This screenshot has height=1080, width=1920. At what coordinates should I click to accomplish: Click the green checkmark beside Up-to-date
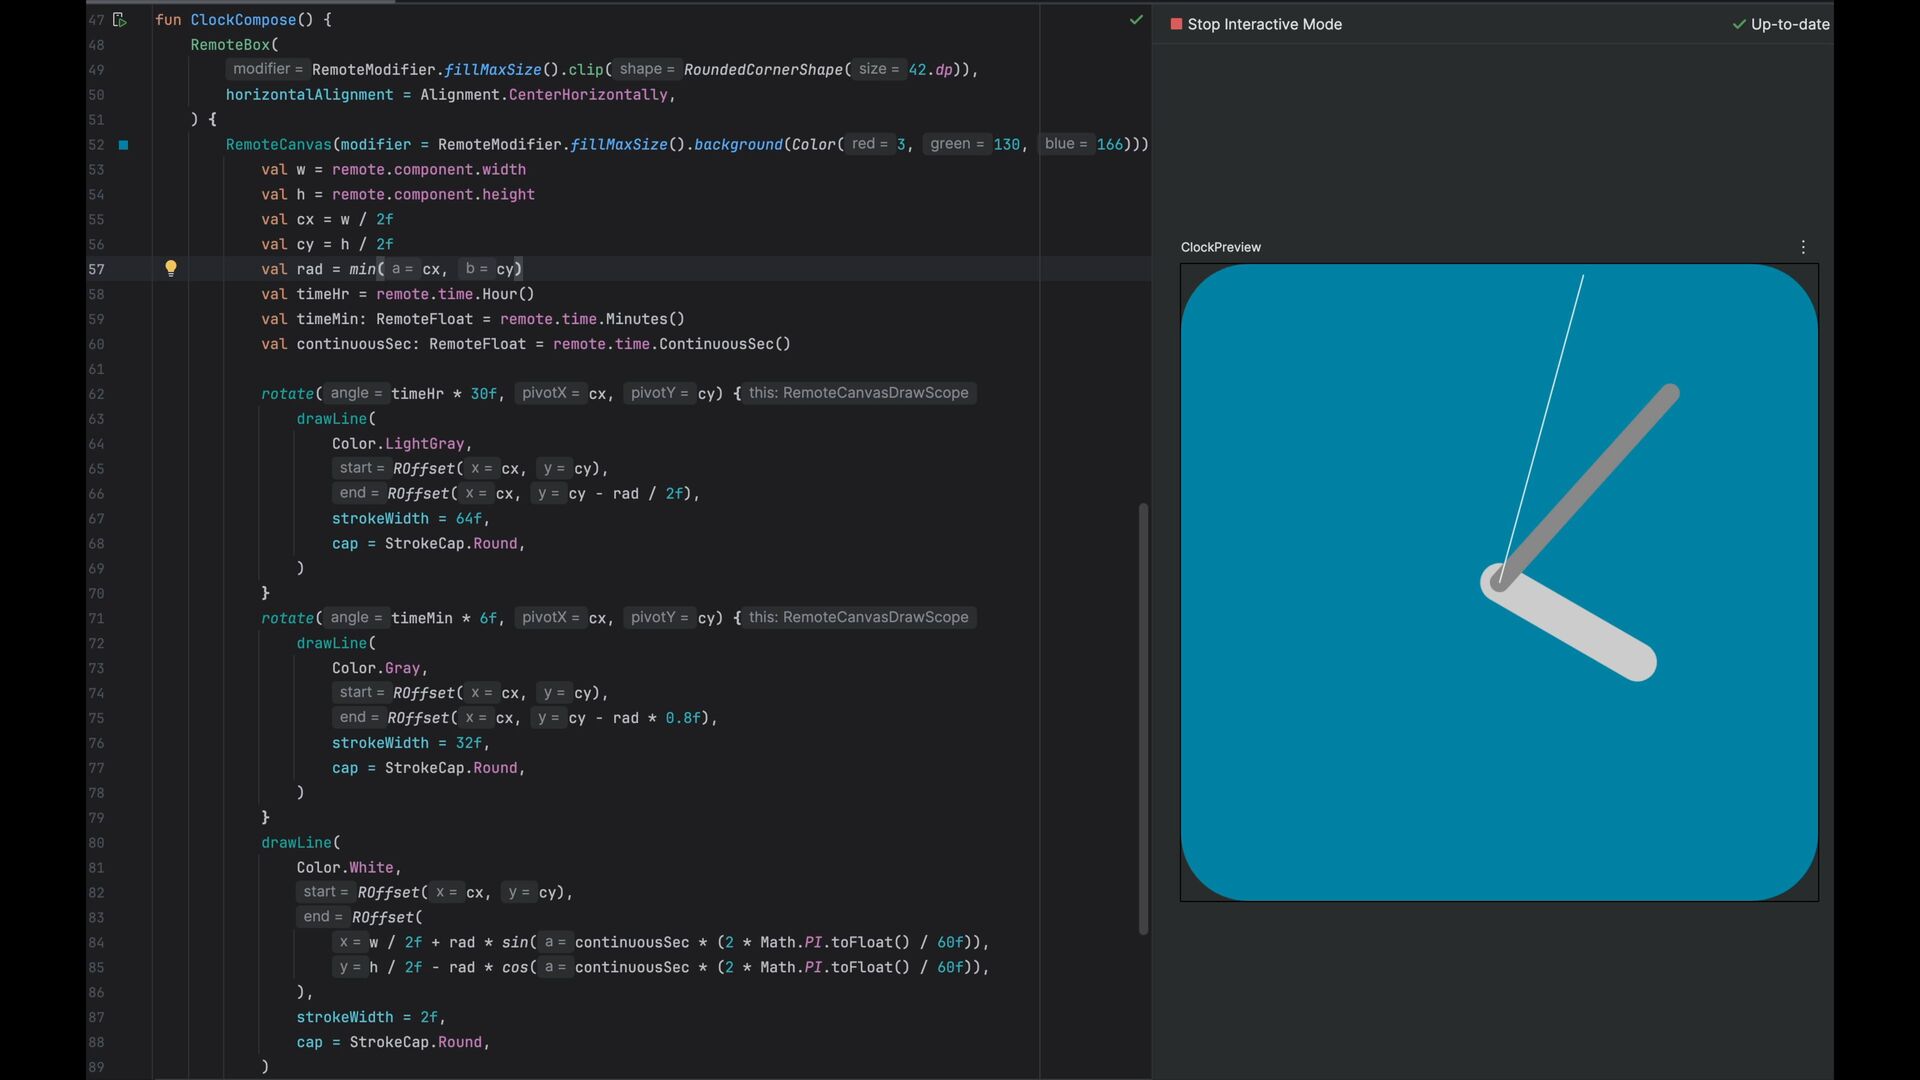pos(1739,24)
